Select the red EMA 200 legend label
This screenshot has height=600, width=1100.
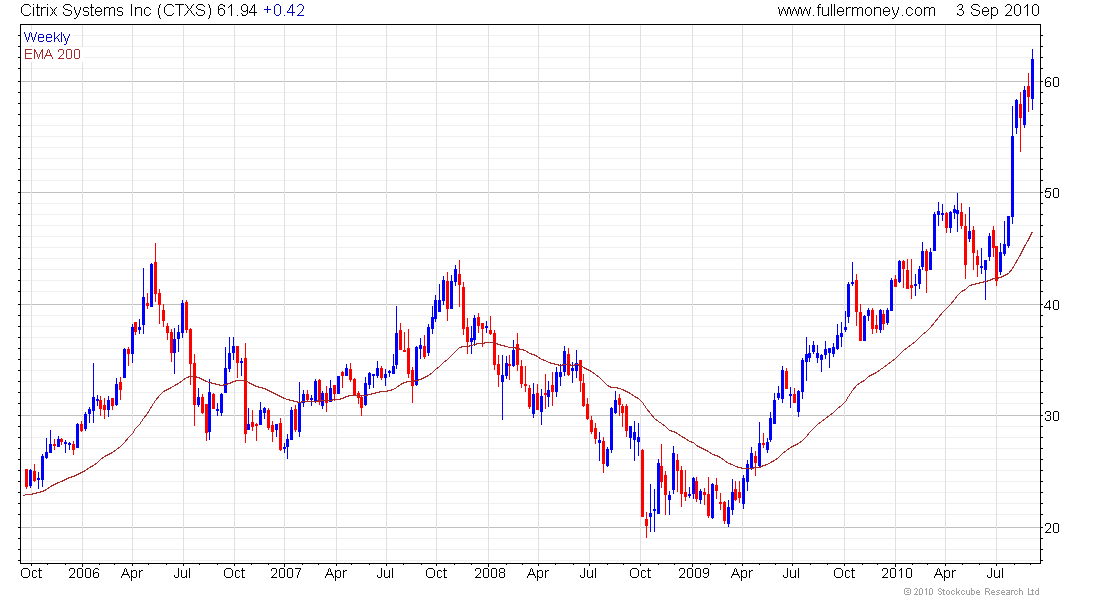click(52, 54)
